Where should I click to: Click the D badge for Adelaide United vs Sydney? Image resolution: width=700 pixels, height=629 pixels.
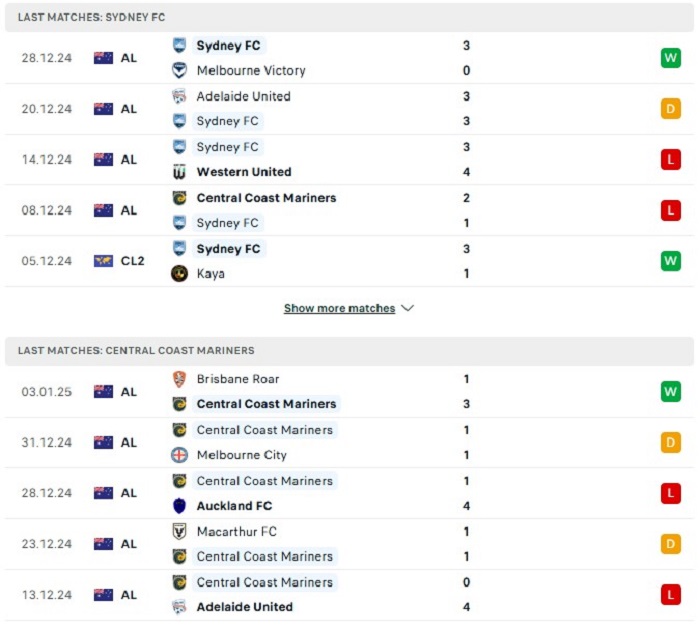click(671, 109)
